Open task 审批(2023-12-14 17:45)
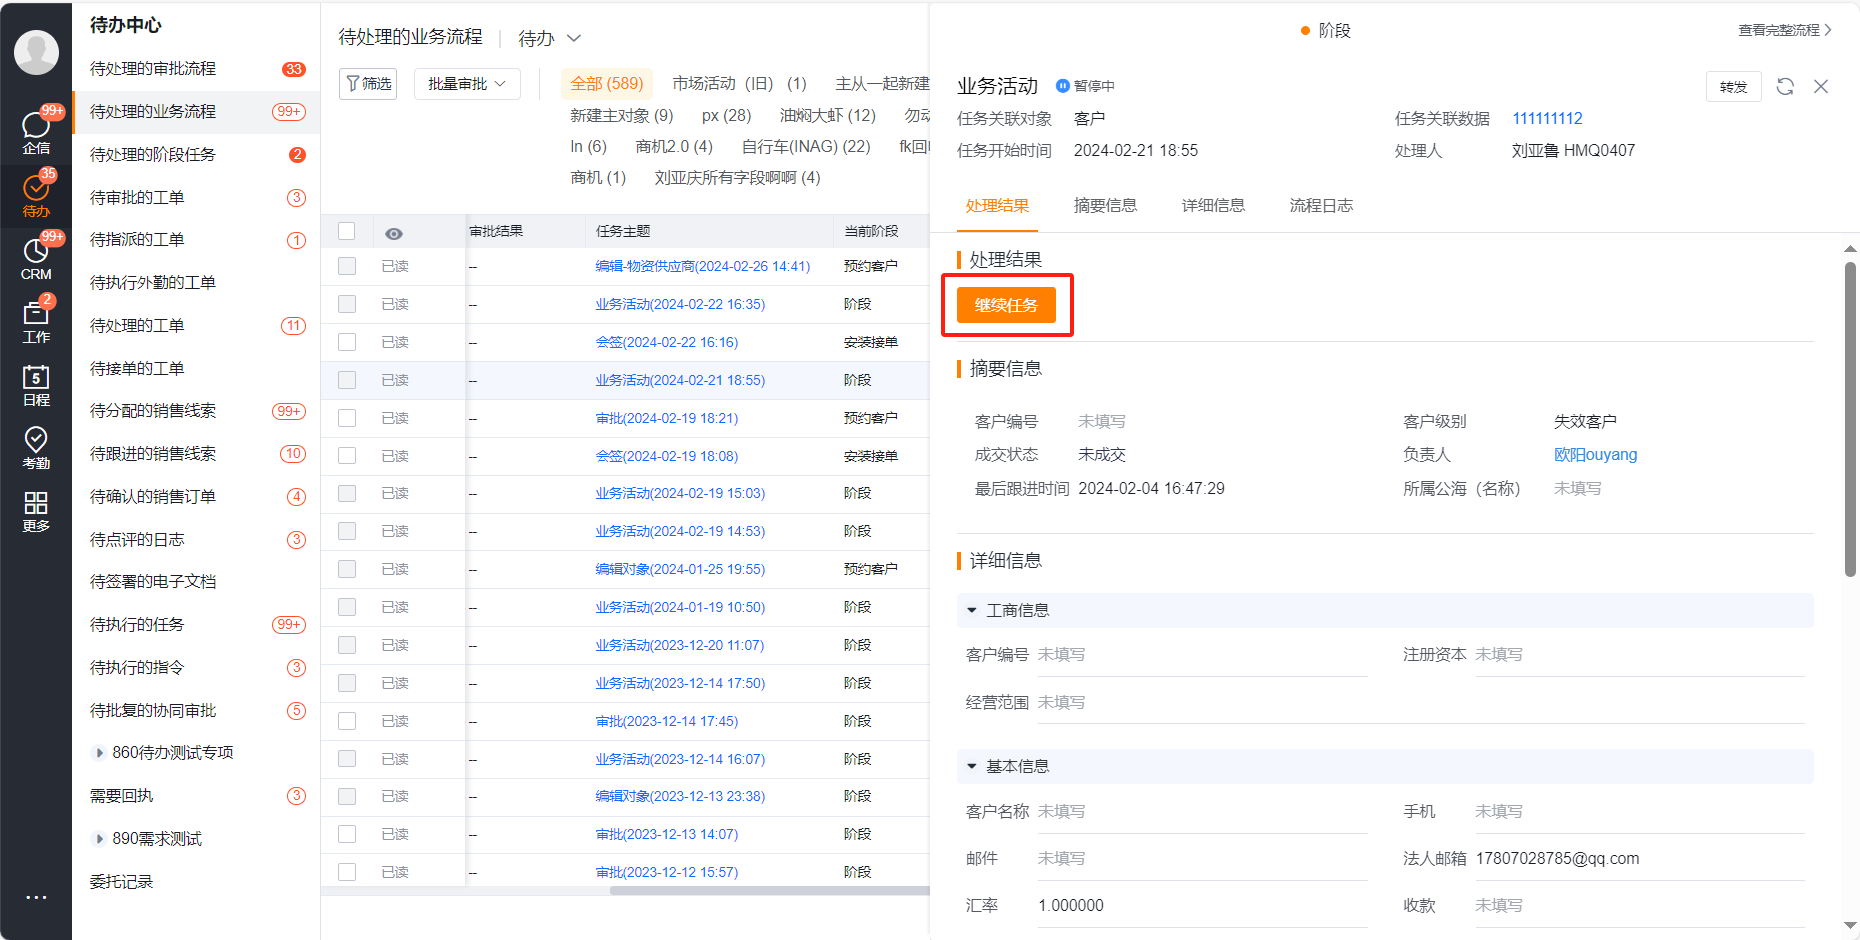 tap(667, 721)
